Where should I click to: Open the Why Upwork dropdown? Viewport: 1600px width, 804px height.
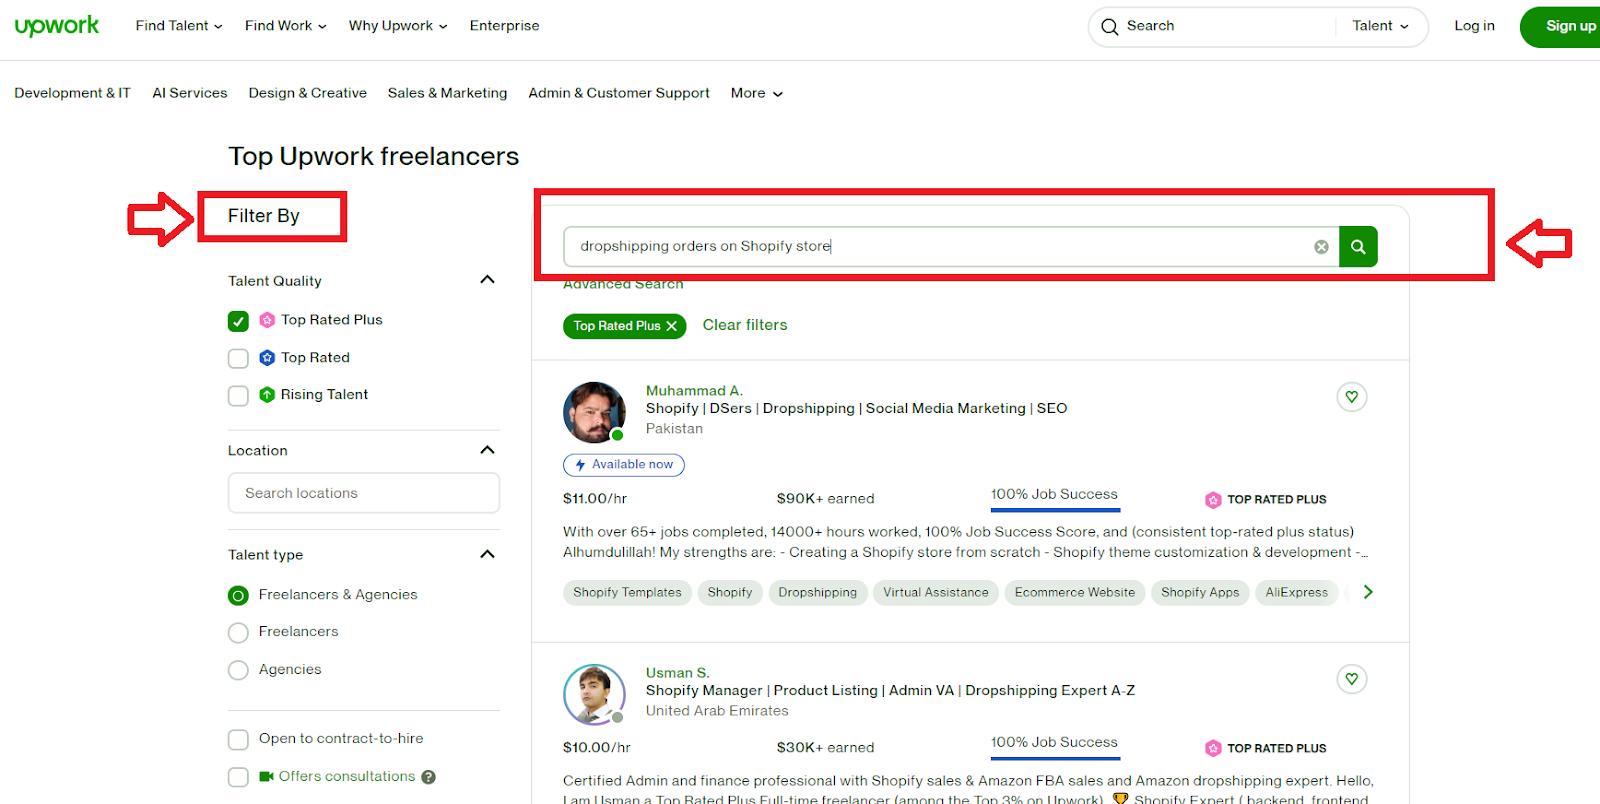click(398, 26)
